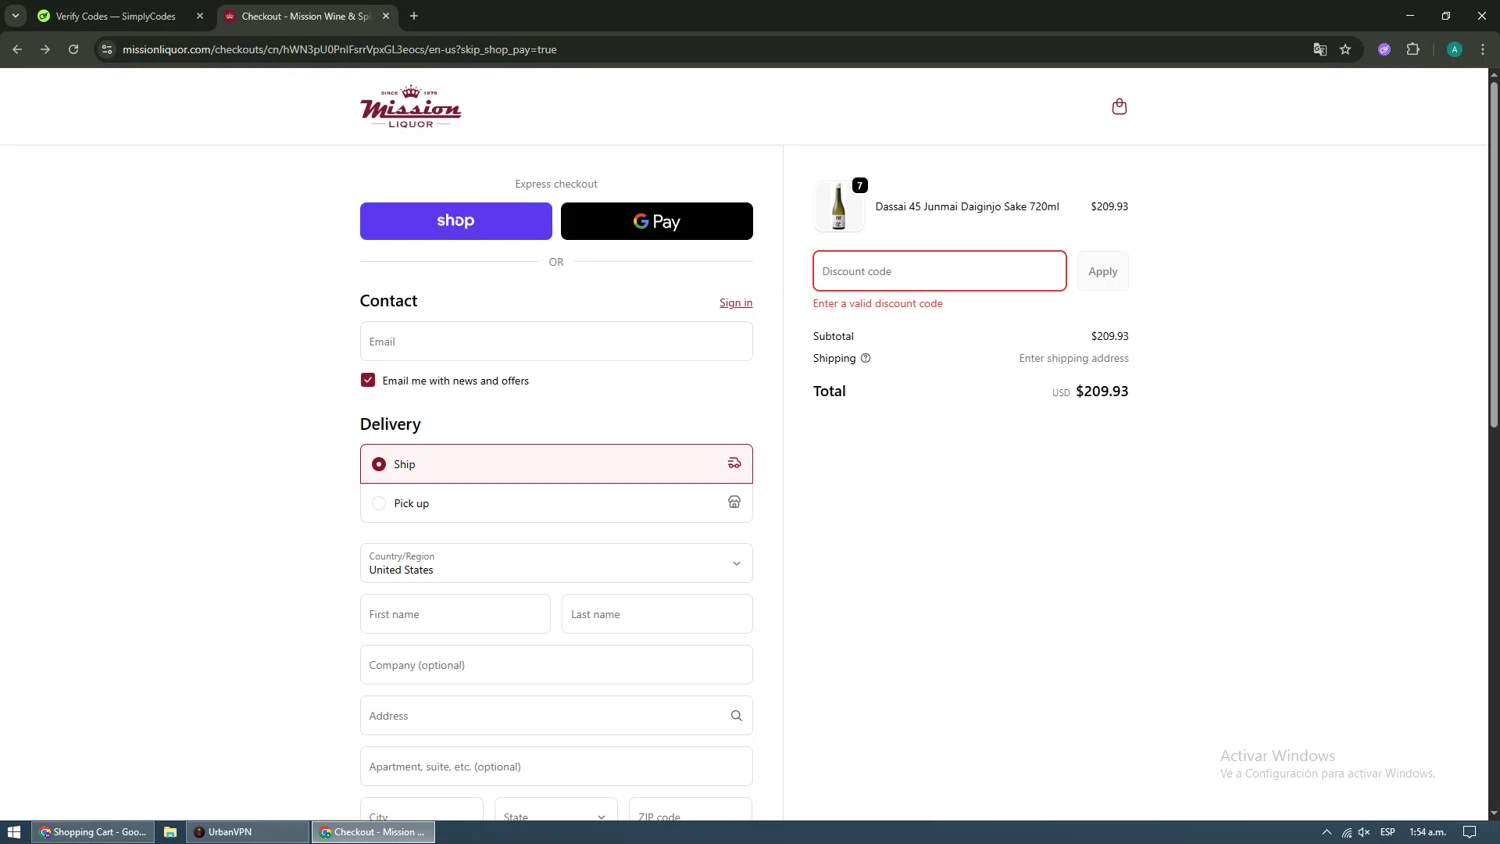Screen dimensions: 1500x844
Task: Click the muted volume icon in tray
Action: click(x=1364, y=832)
